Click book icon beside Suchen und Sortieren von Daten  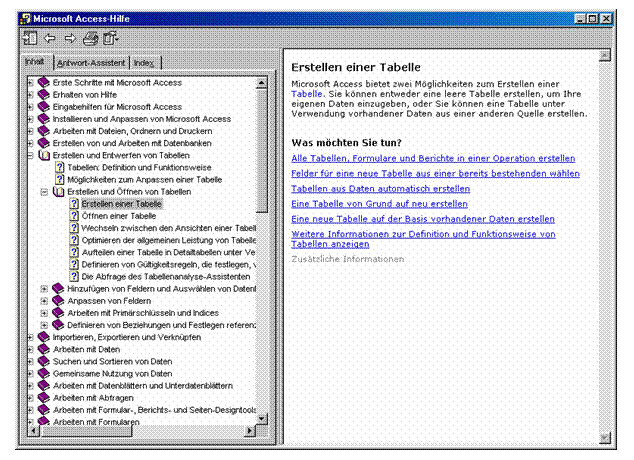(x=43, y=361)
